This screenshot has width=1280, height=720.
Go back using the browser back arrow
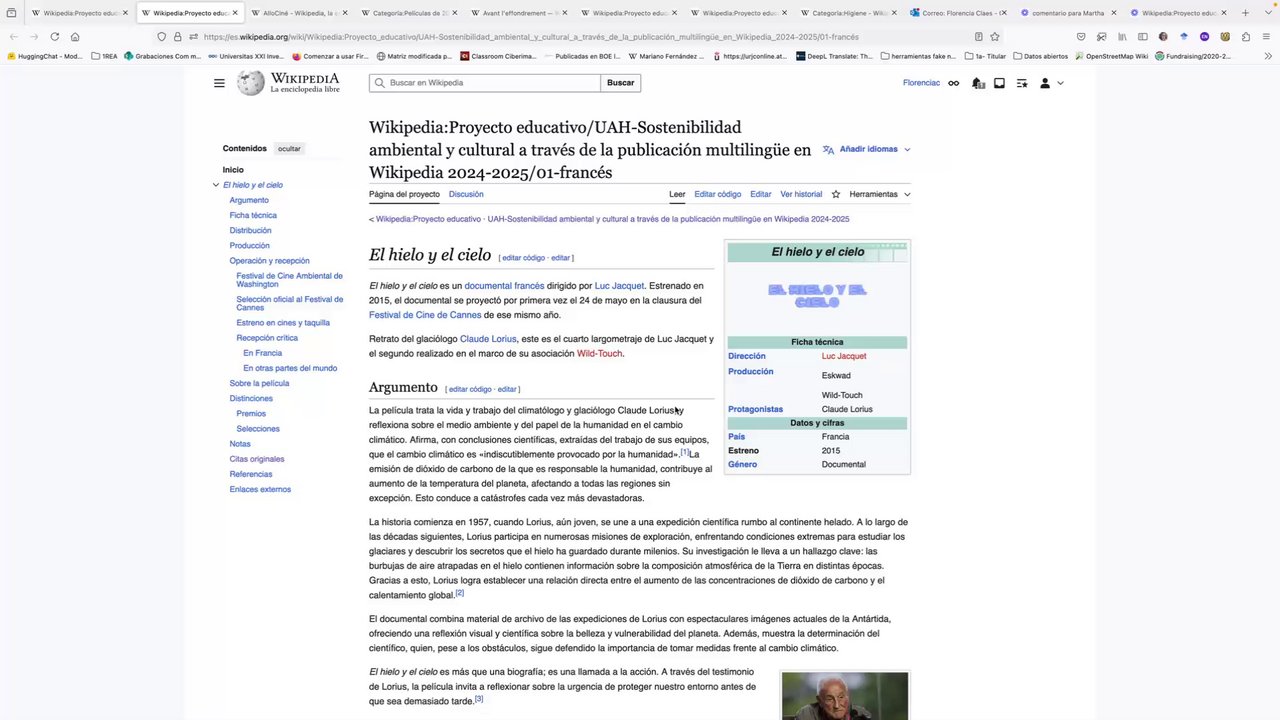pos(13,37)
